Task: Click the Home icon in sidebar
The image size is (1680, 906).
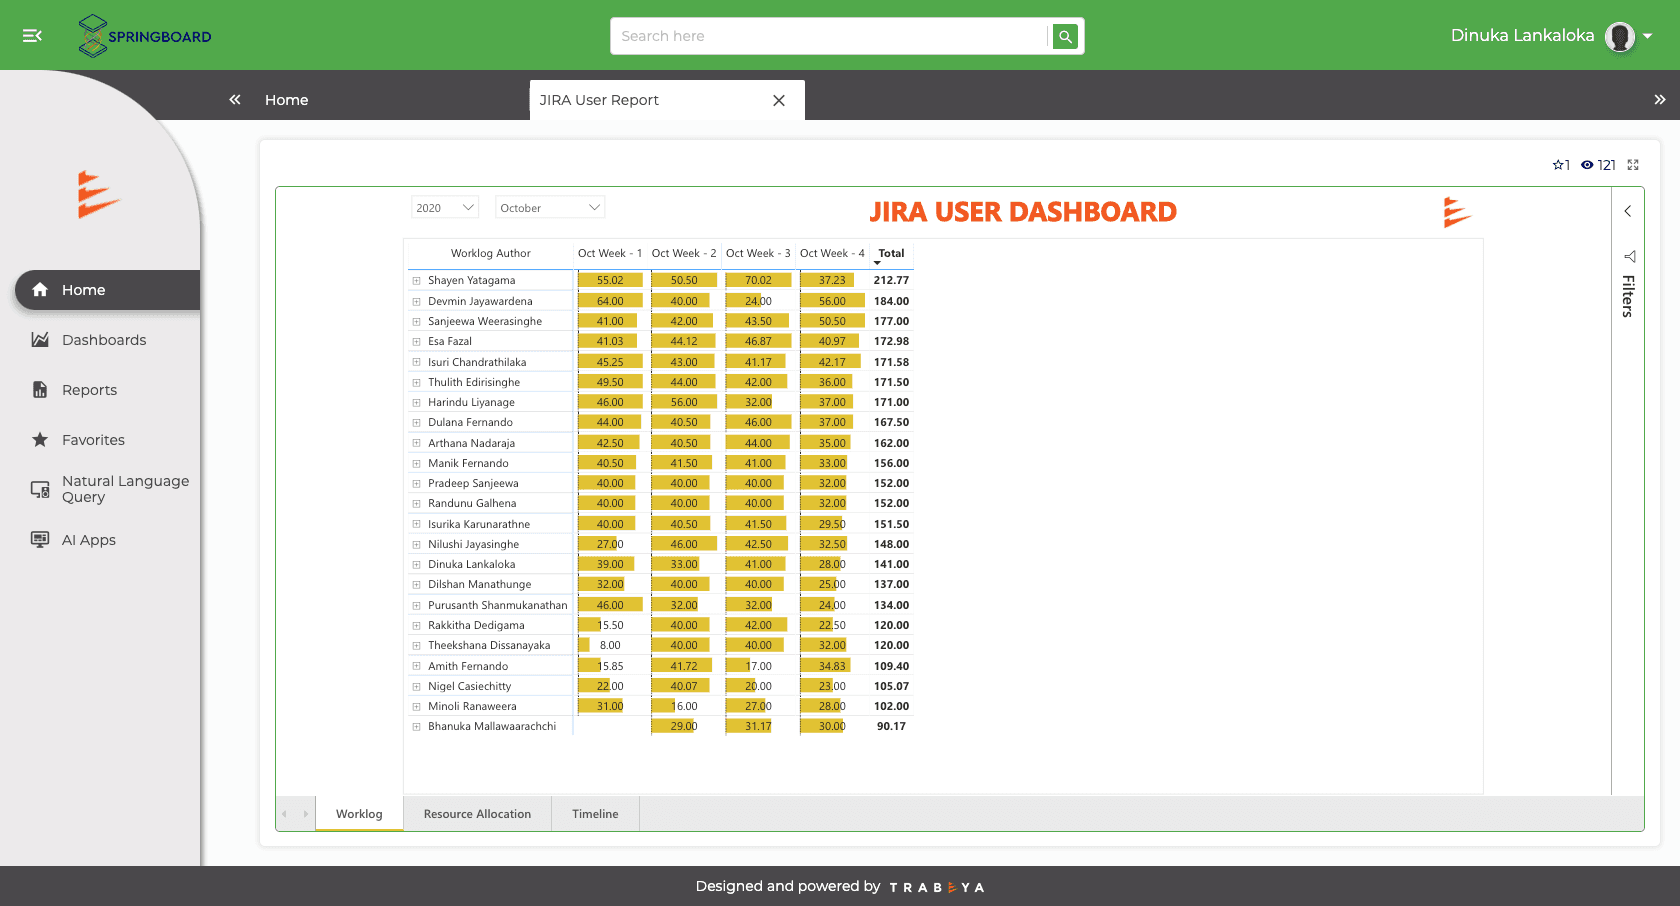Action: click(x=40, y=290)
